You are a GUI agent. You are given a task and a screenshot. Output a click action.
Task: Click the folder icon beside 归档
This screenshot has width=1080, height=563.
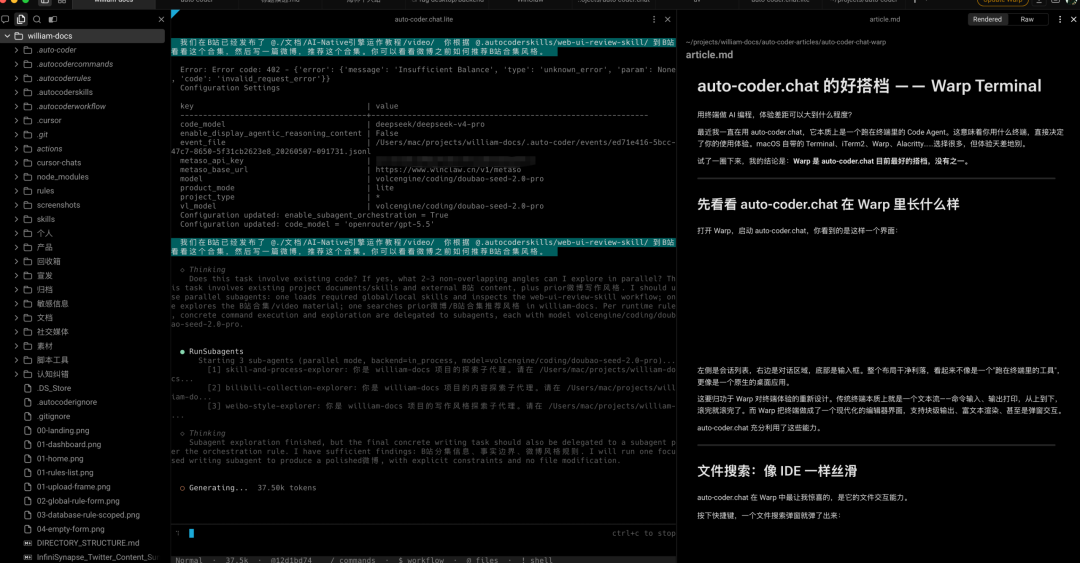[28, 290]
